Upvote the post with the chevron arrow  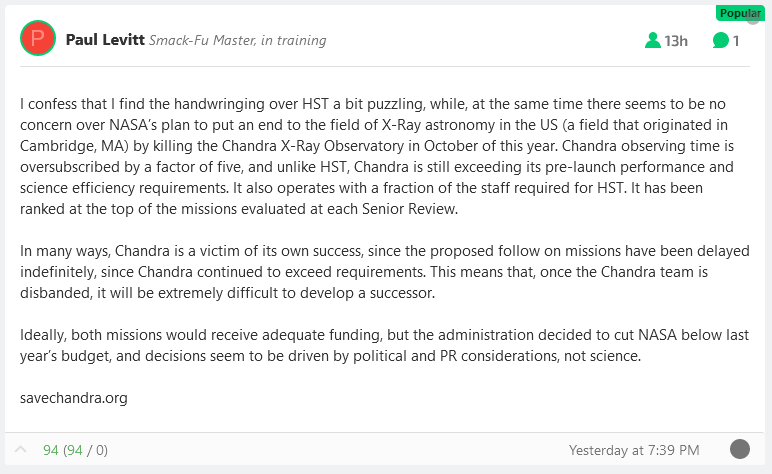(x=21, y=449)
